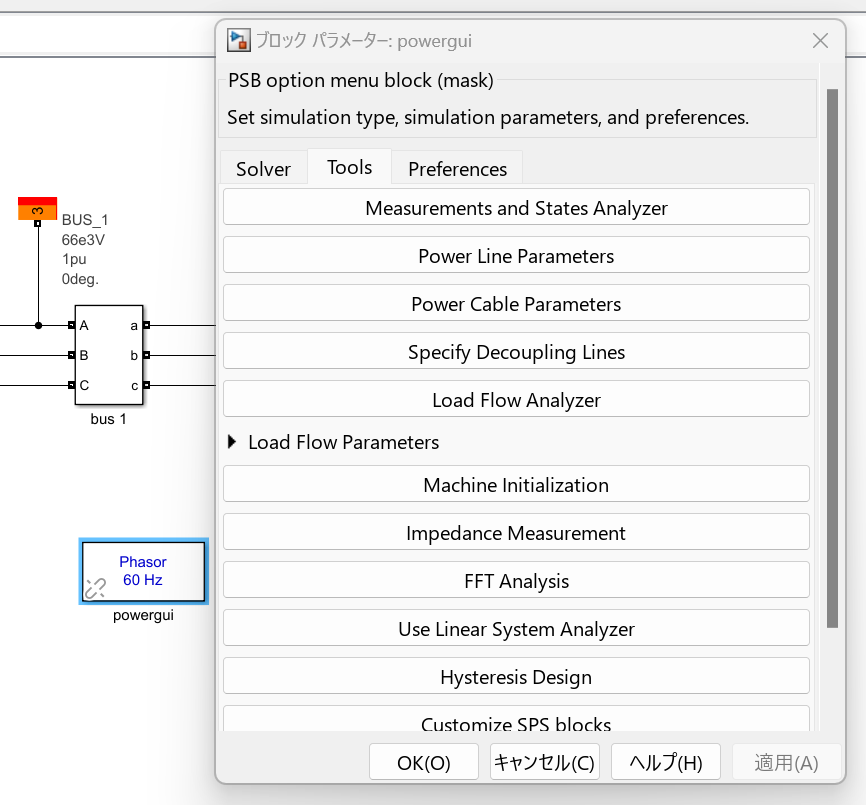Switch to the Solver tab
866x805 pixels.
tap(263, 168)
